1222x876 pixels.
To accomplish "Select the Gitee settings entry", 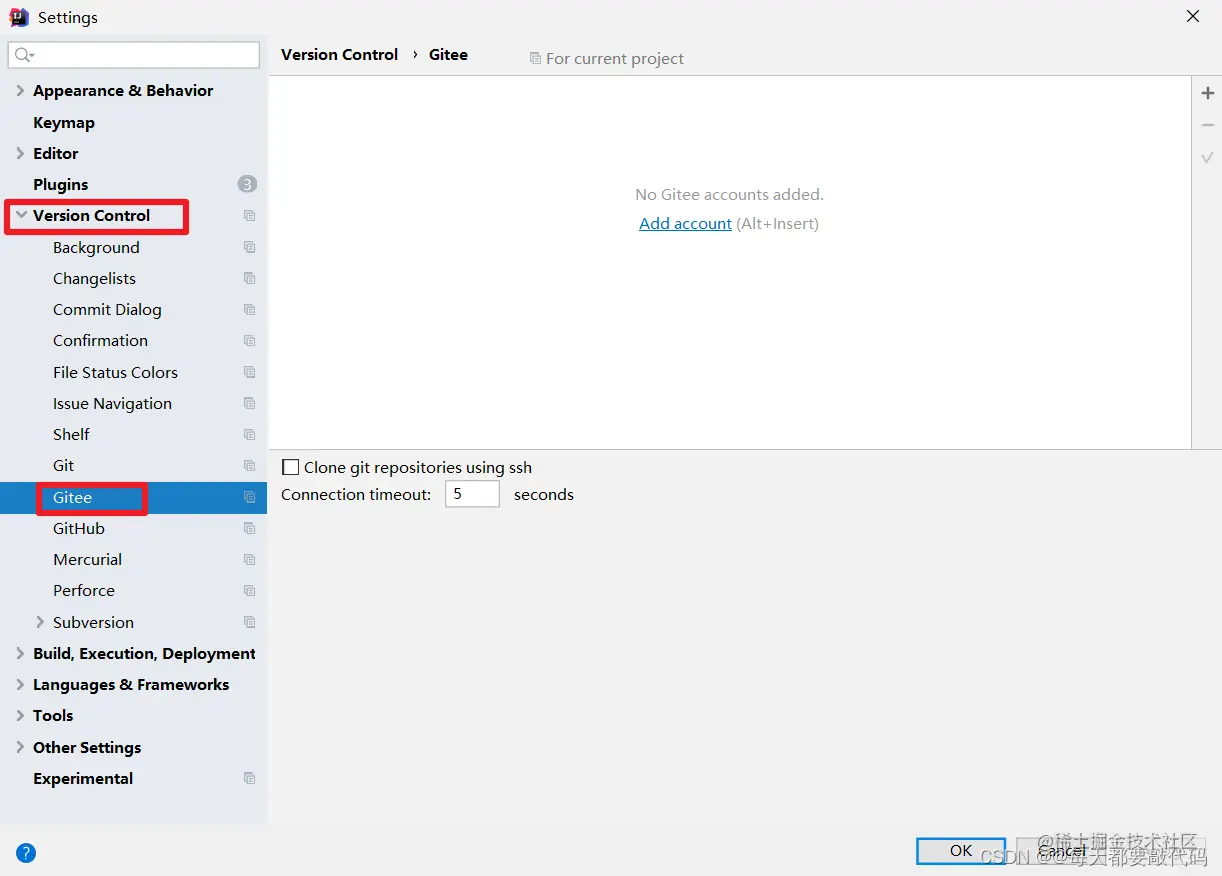I will point(134,497).
